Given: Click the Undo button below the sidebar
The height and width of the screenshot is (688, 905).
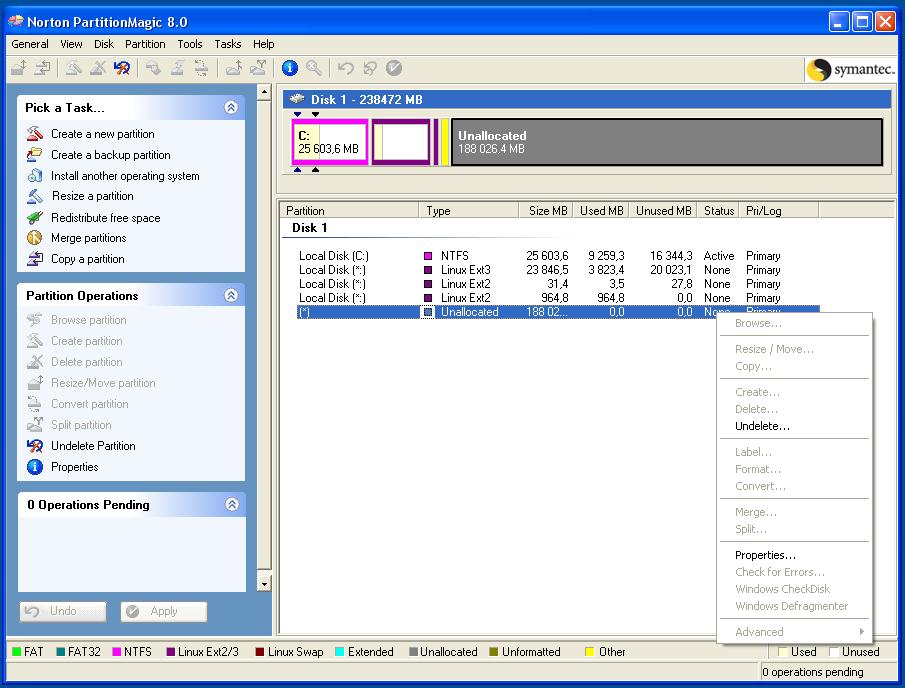Looking at the screenshot, I should [x=63, y=611].
